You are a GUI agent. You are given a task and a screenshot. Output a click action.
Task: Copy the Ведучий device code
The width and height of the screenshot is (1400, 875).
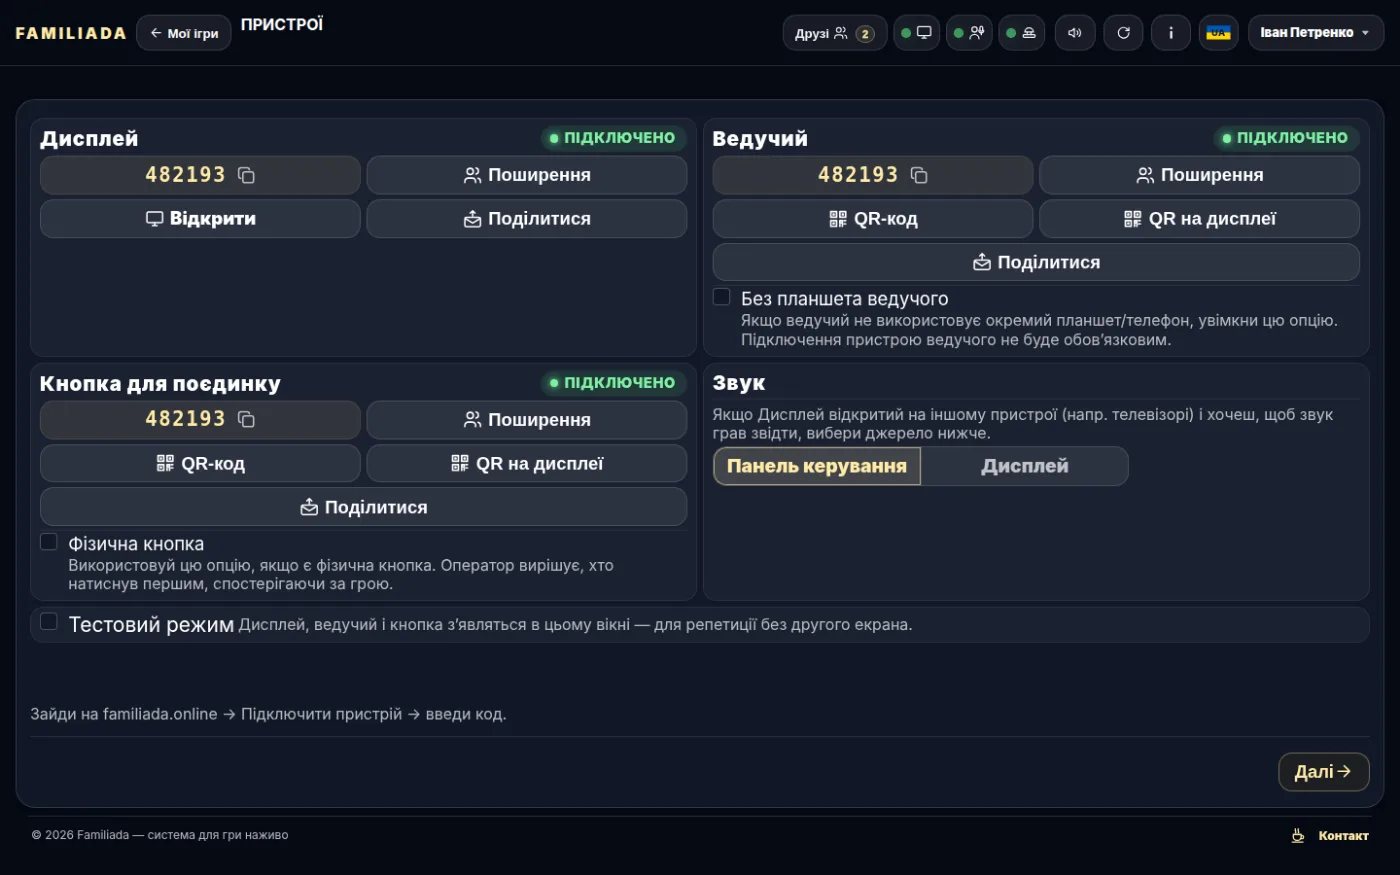coord(919,175)
